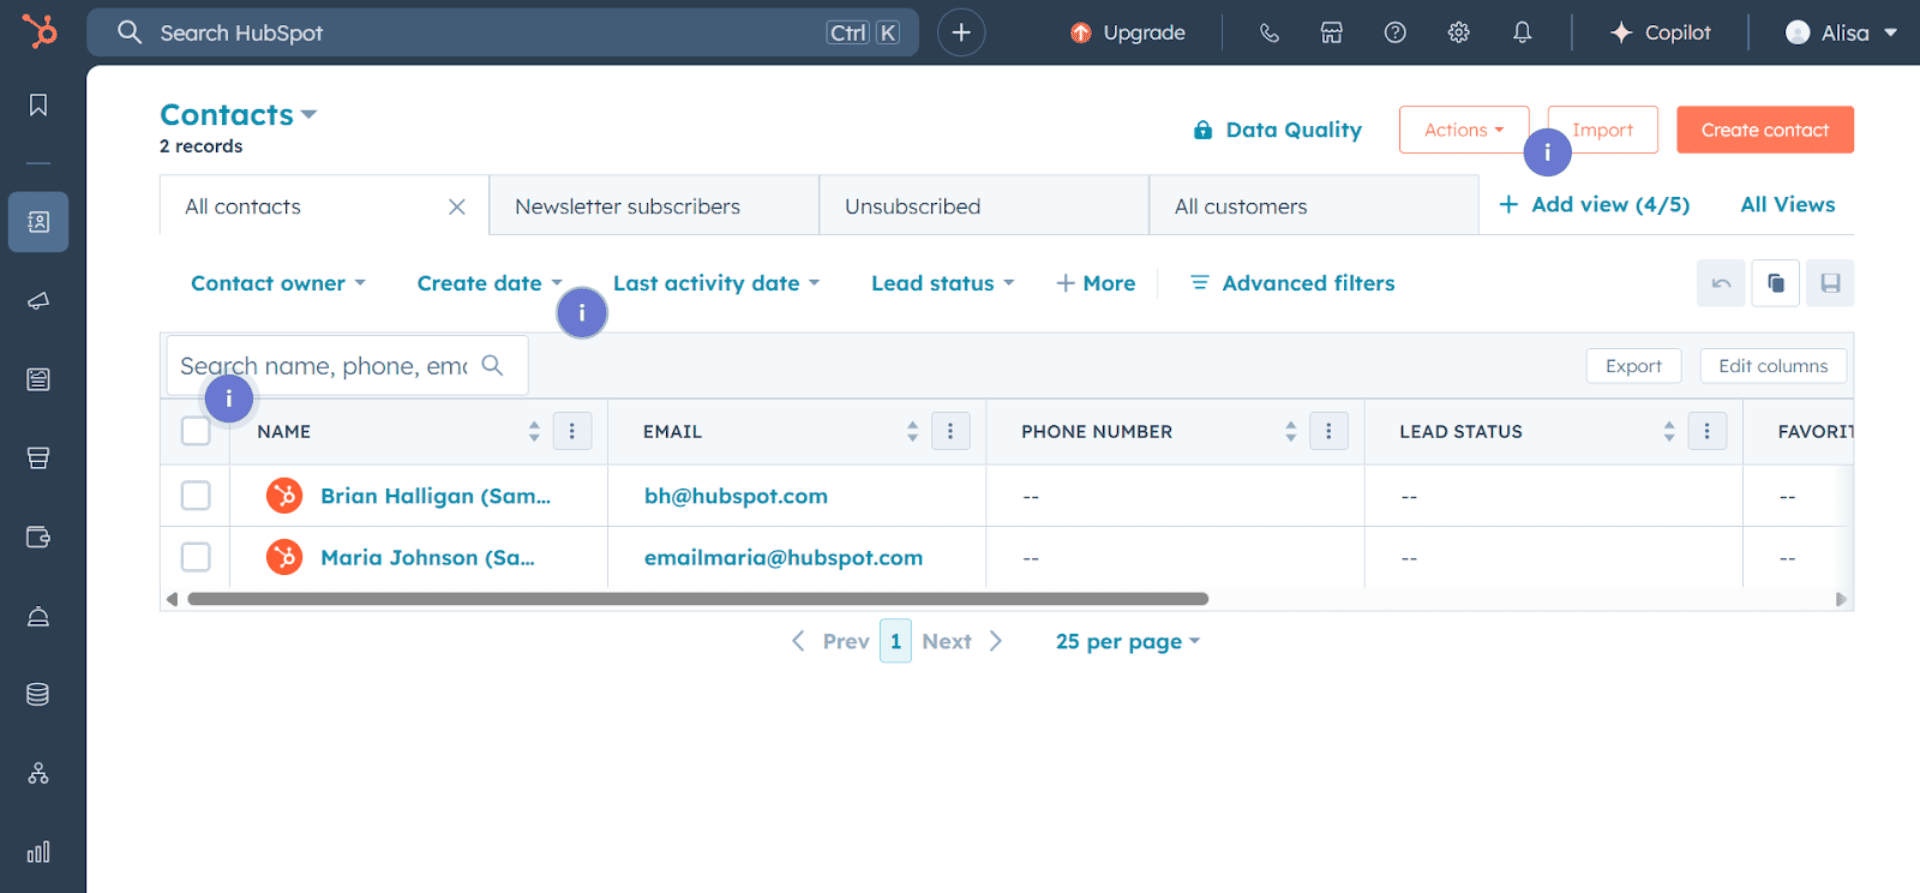The width and height of the screenshot is (1920, 893).
Task: Click Add view (4/5)
Action: pos(1594,204)
